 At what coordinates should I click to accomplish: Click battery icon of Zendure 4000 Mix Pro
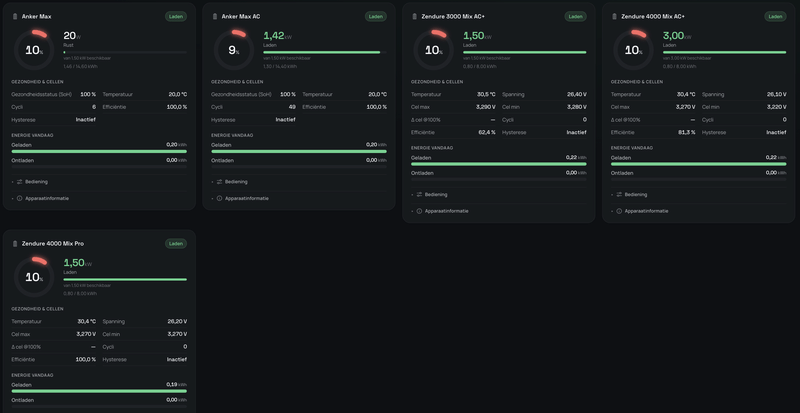[x=15, y=244]
